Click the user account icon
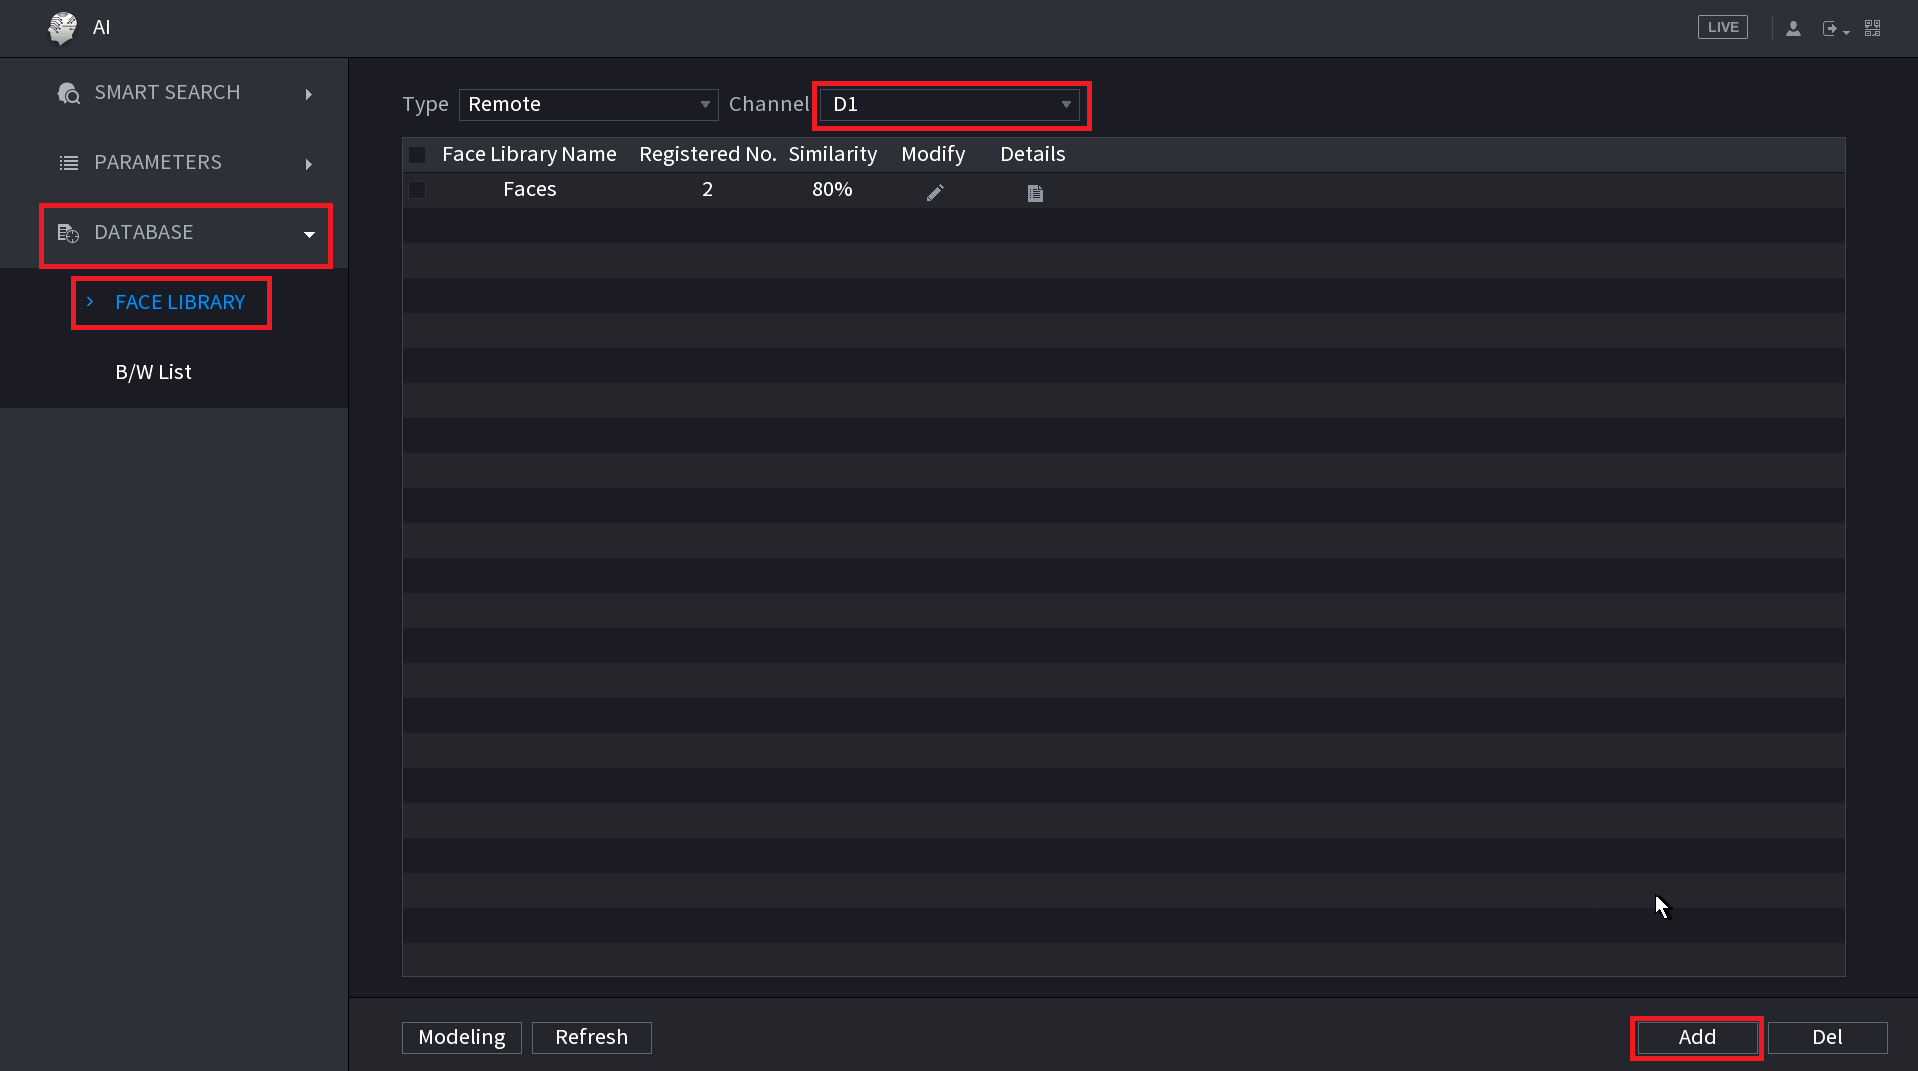This screenshot has height=1071, width=1918. click(1793, 29)
